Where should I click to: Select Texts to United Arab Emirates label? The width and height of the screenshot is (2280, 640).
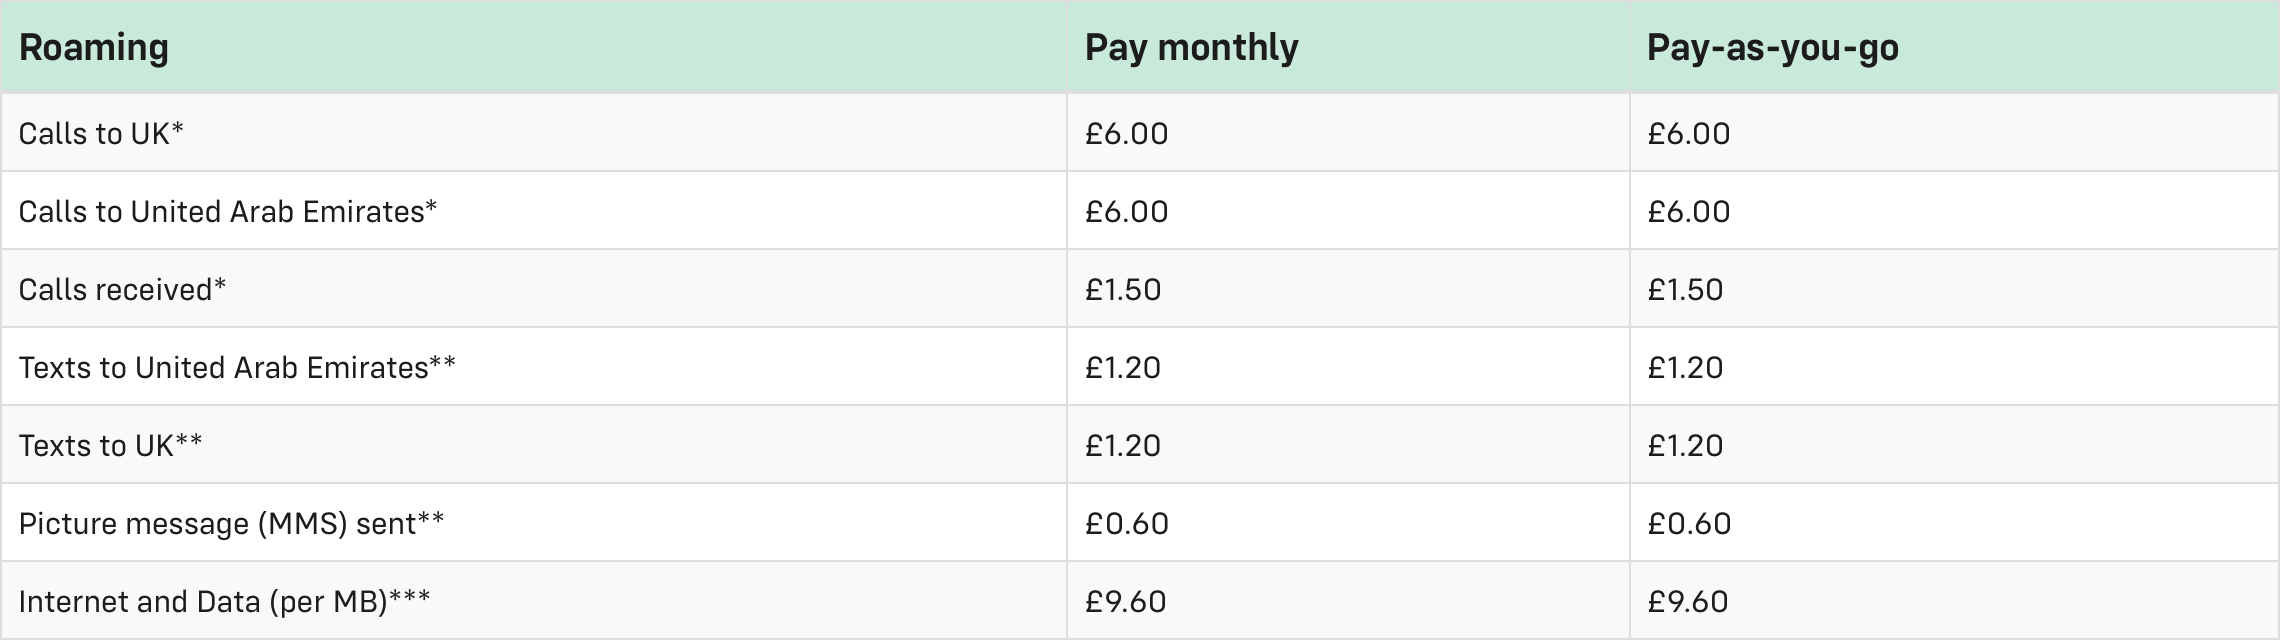pos(237,368)
